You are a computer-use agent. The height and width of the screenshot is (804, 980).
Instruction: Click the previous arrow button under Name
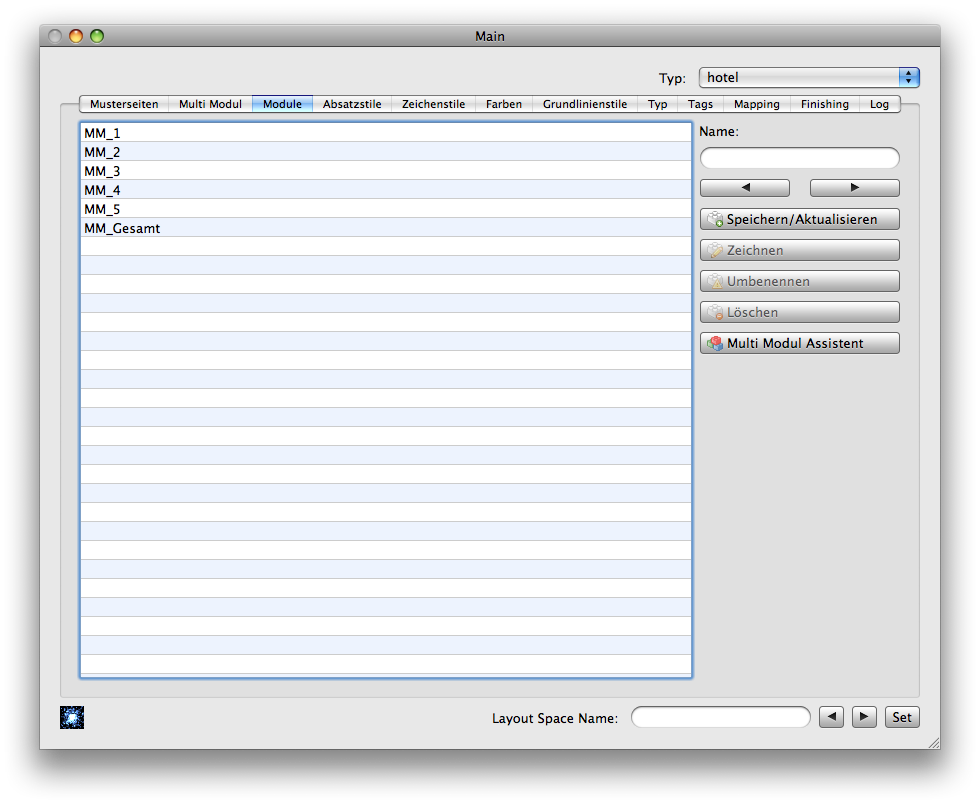[745, 188]
